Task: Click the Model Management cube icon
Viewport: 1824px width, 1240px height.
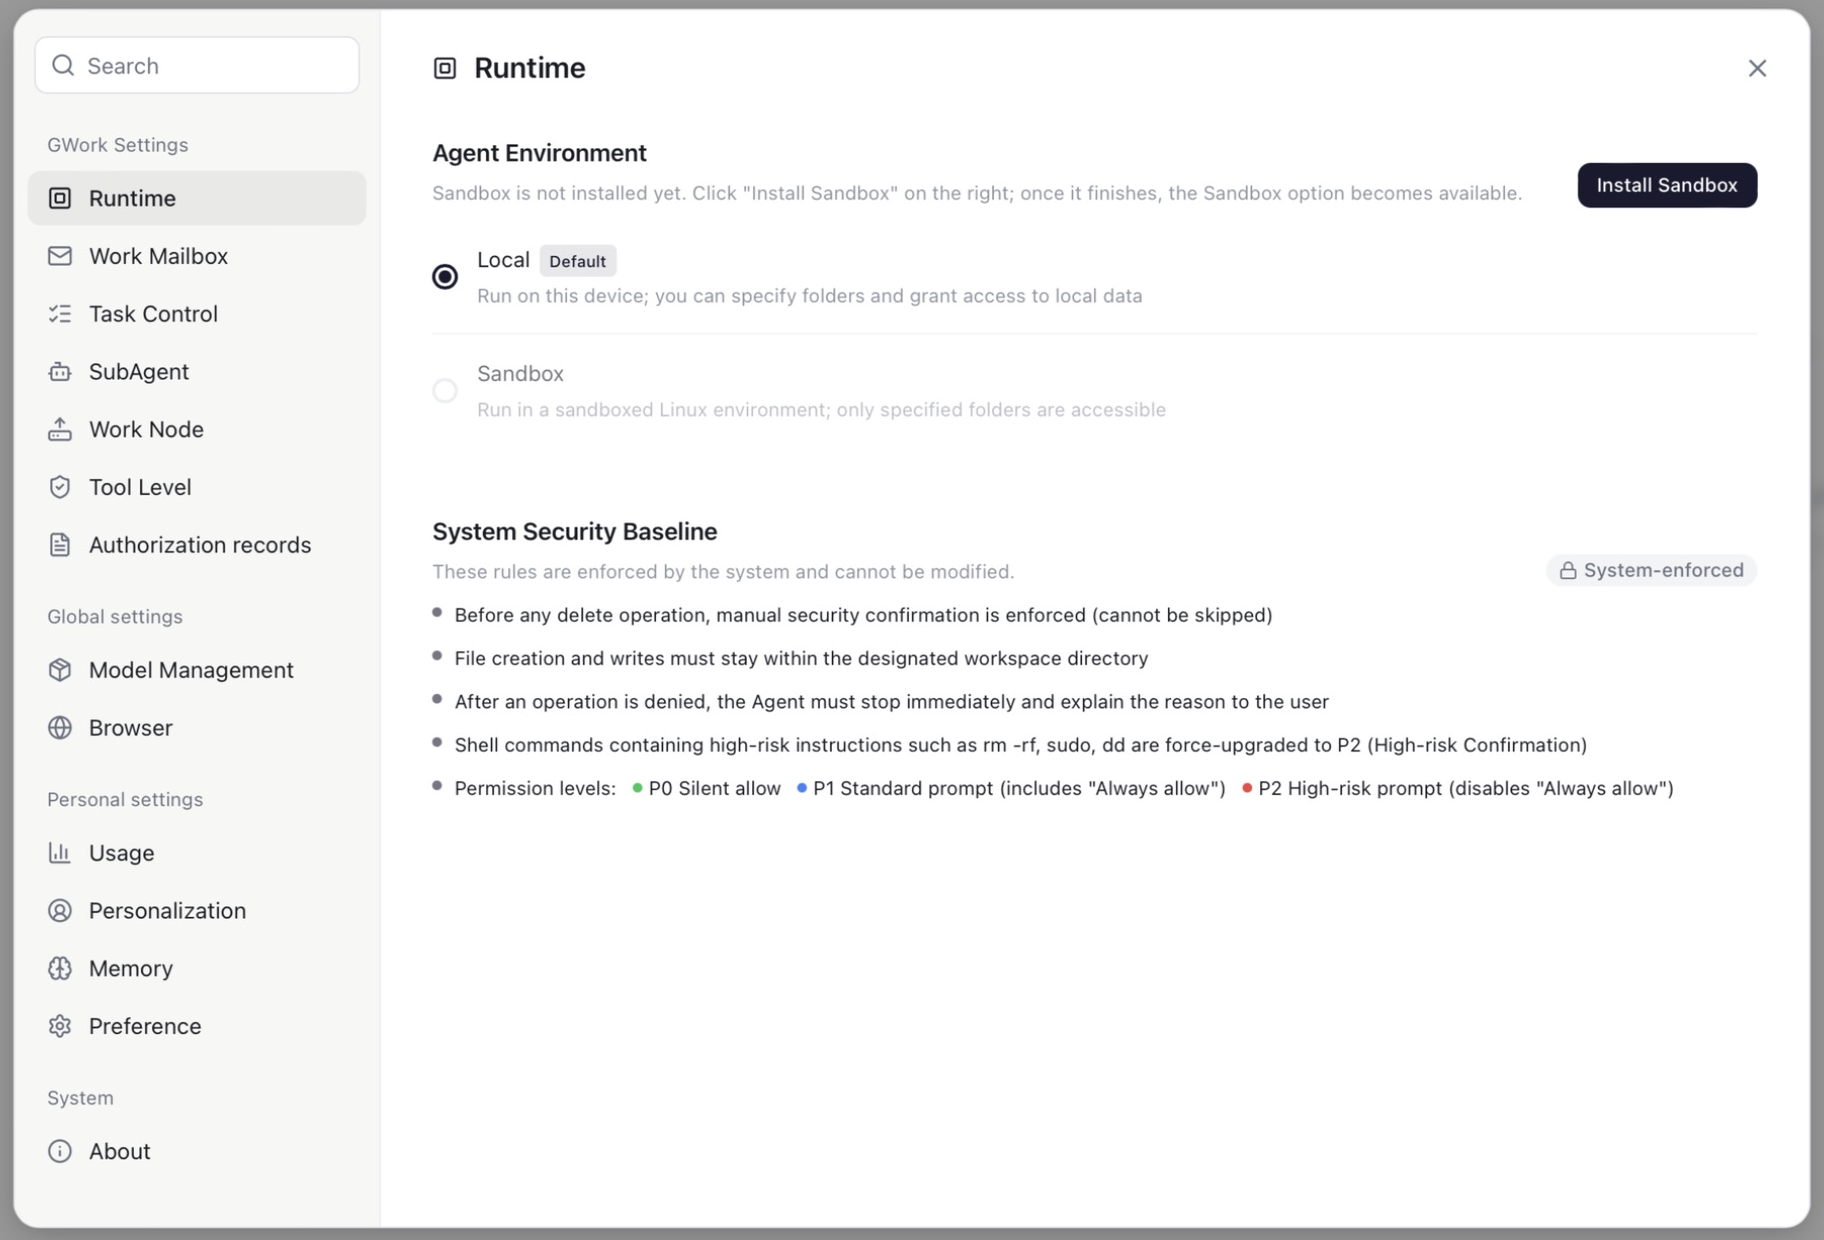Action: [x=60, y=670]
